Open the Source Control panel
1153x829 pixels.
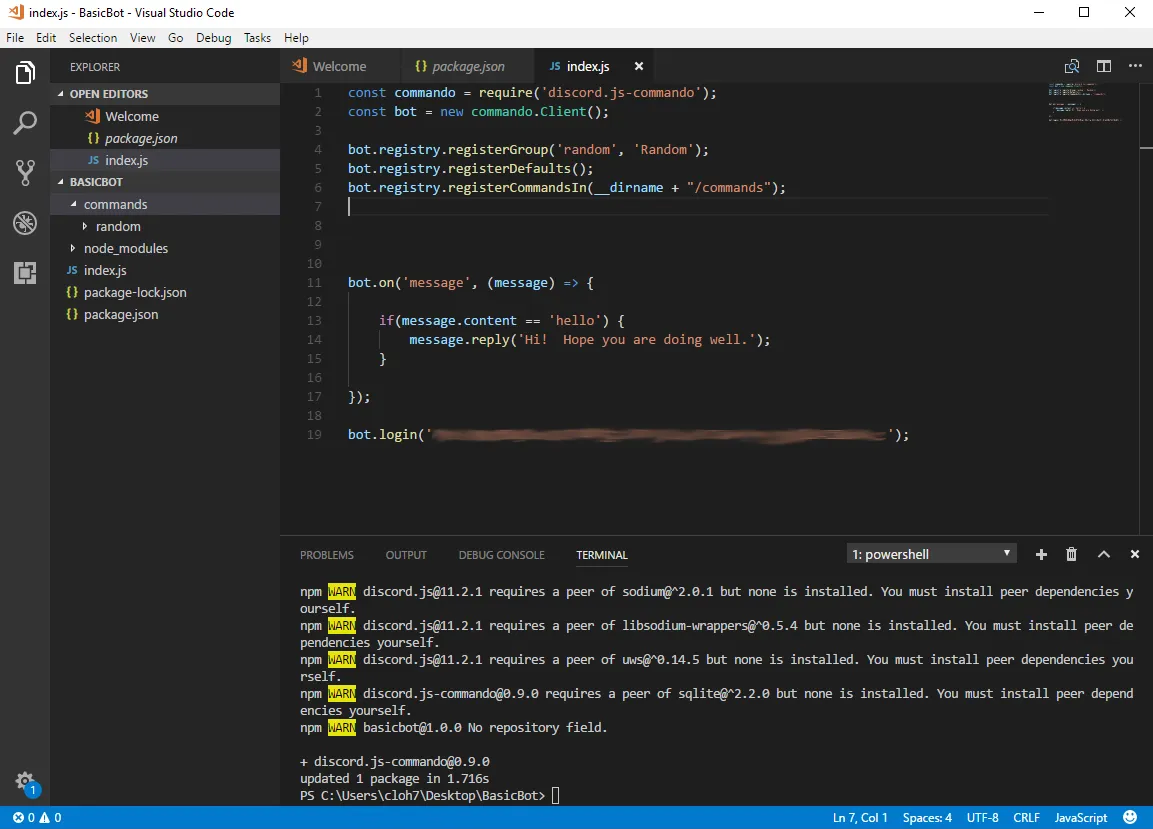coord(25,171)
